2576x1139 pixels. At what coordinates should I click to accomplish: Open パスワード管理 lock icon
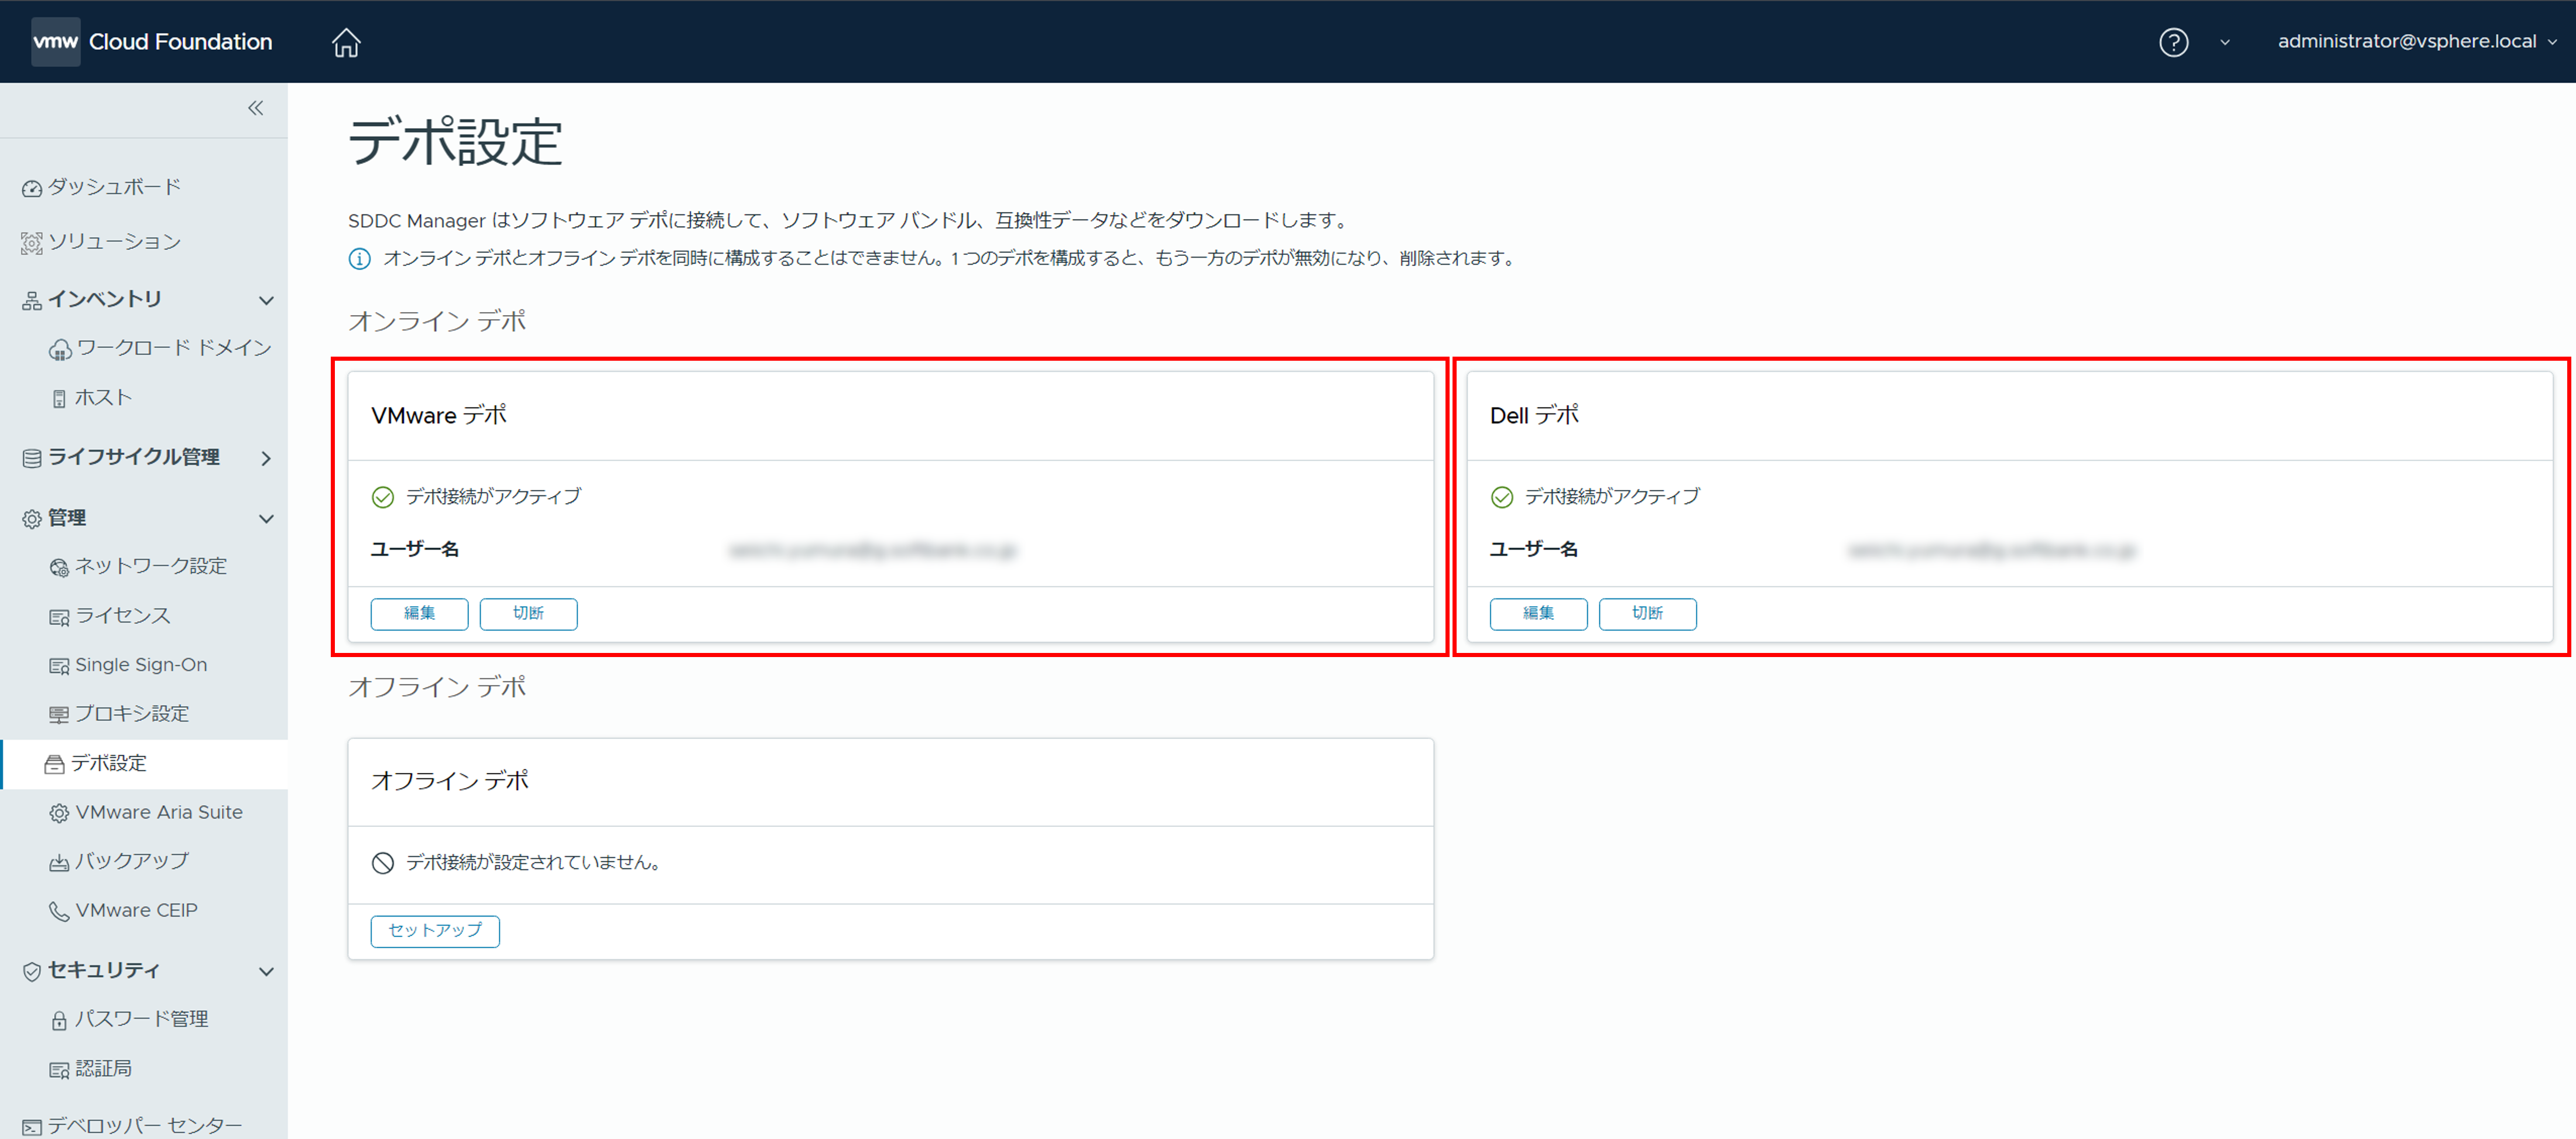(x=59, y=1020)
